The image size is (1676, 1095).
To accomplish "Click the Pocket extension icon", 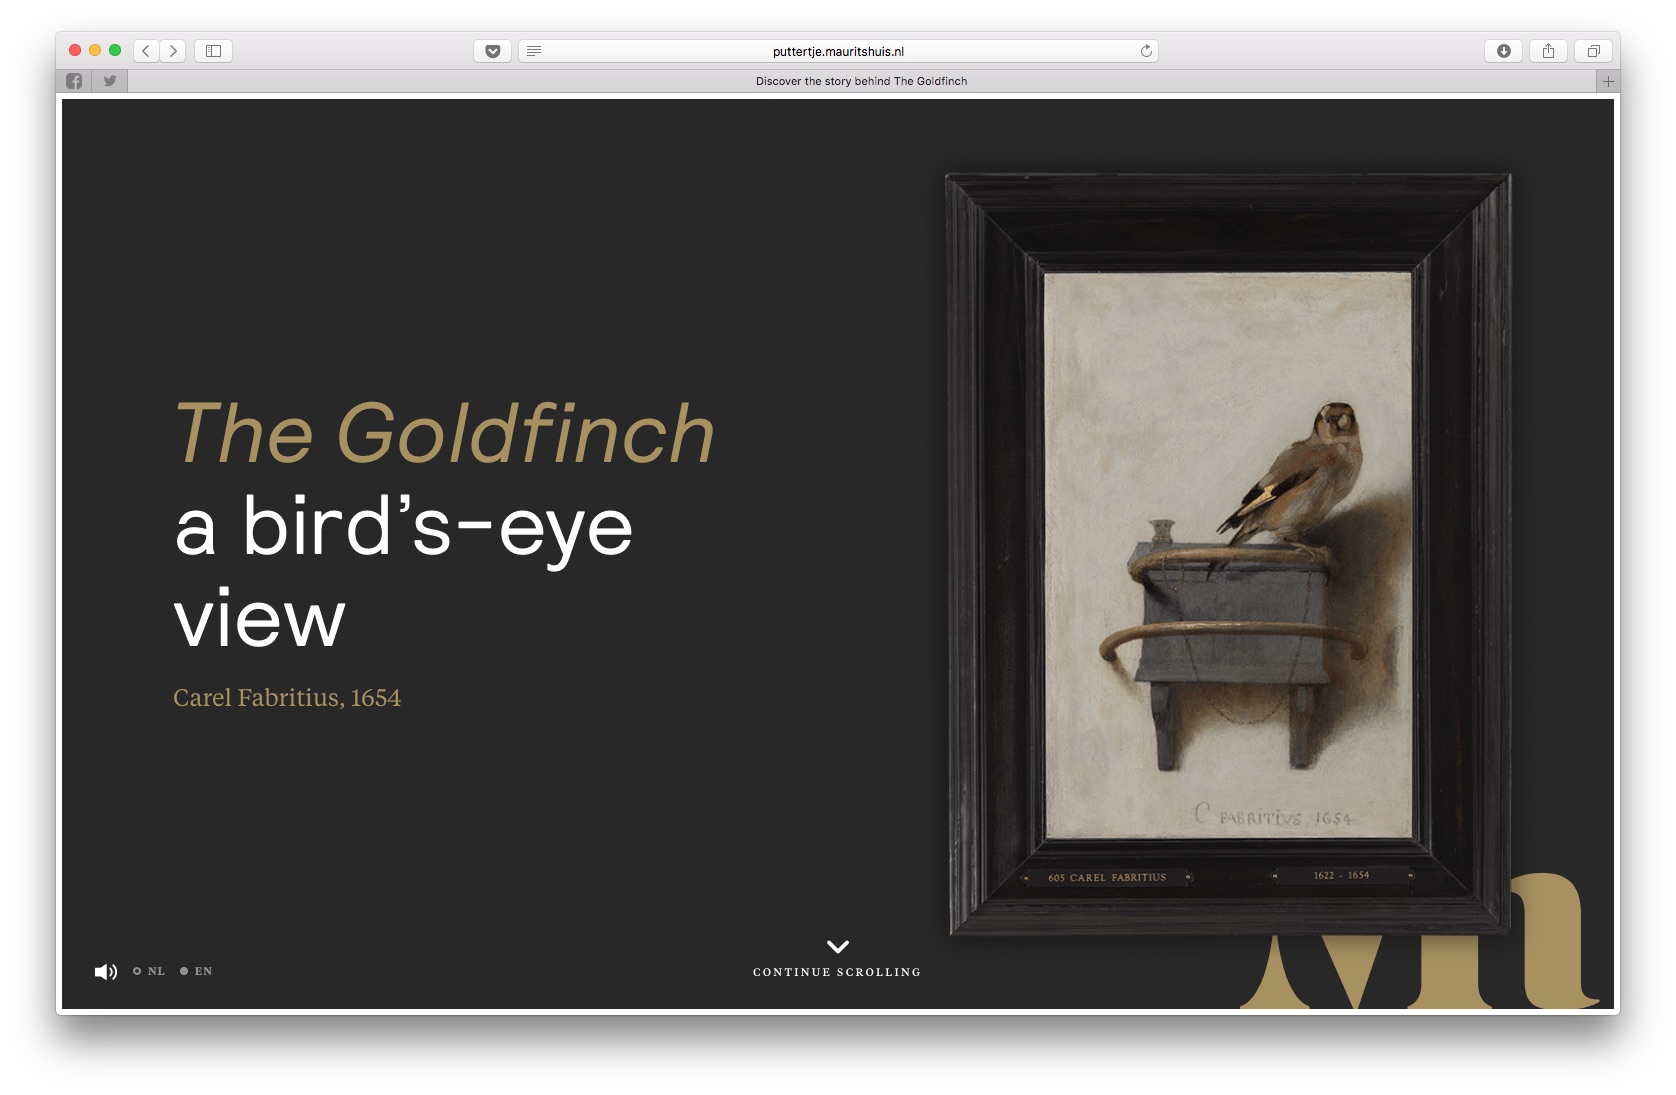I will point(492,51).
